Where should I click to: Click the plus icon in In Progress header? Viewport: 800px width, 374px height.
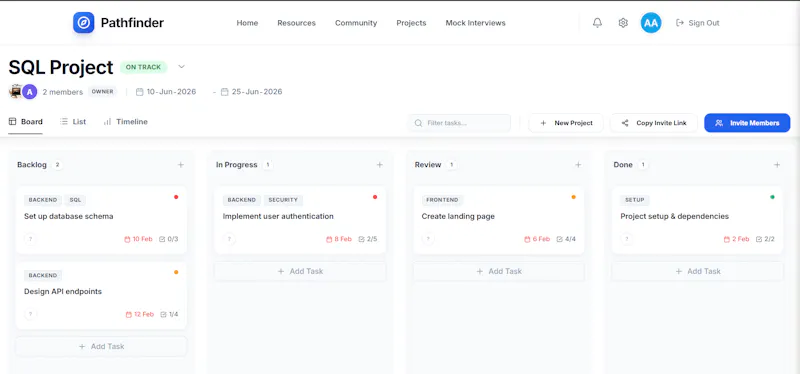point(380,165)
